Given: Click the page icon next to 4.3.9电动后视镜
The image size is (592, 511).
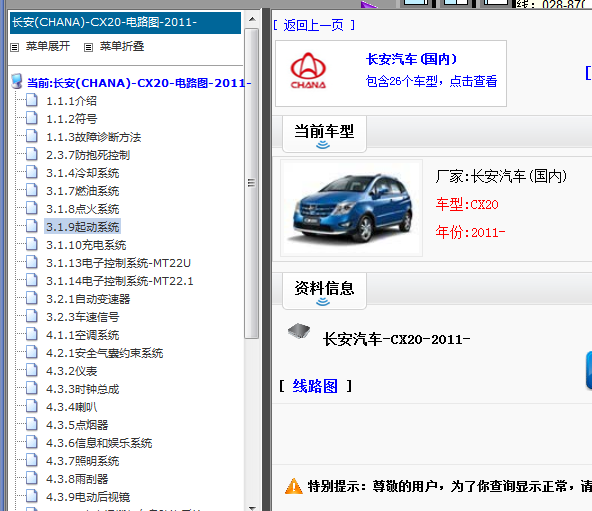Looking at the screenshot, I should pos(32,497).
